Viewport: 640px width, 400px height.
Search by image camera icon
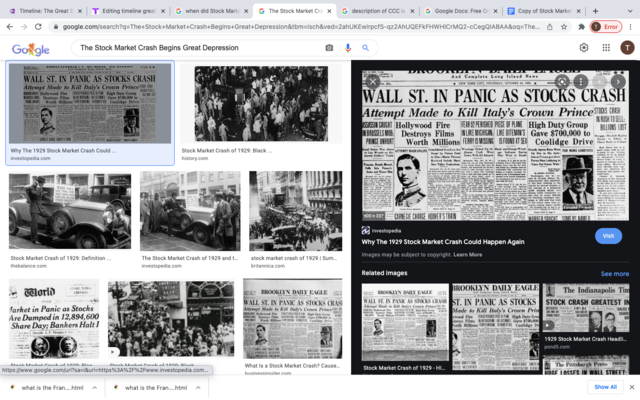coord(329,48)
